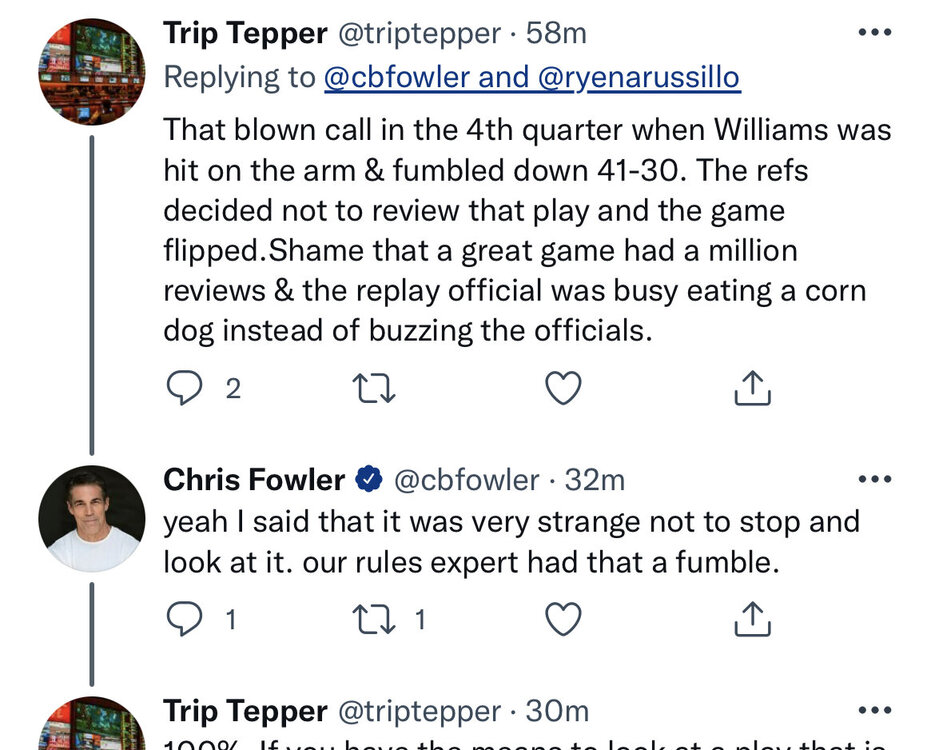Click the Chris Fowler display name
The width and height of the screenshot is (935, 750).
click(x=254, y=480)
